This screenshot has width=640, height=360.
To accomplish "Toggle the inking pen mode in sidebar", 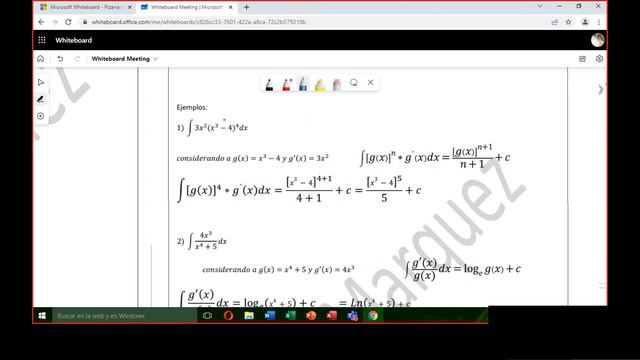I will [40, 99].
